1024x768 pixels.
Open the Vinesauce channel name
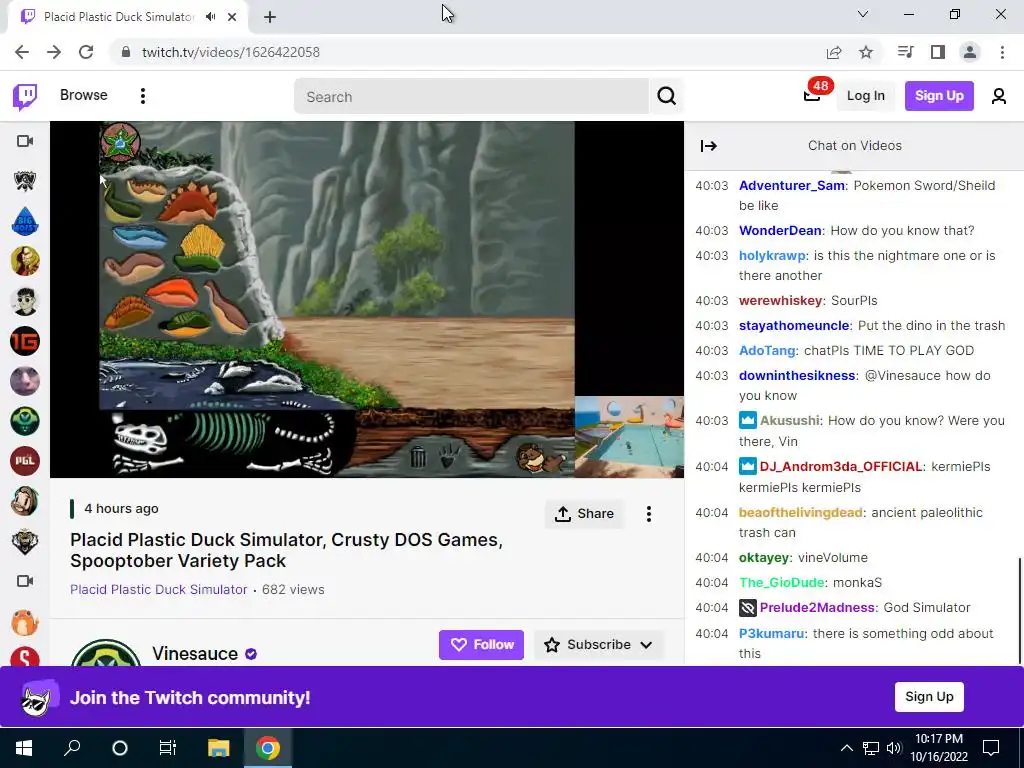[195, 654]
